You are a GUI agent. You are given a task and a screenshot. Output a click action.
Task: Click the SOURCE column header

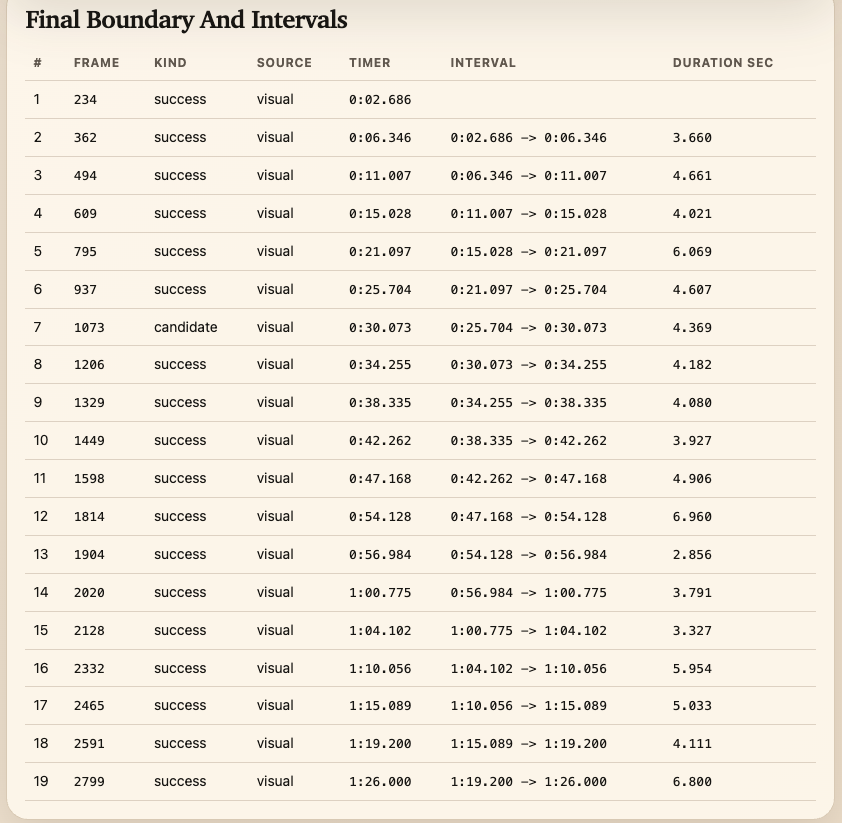284,63
